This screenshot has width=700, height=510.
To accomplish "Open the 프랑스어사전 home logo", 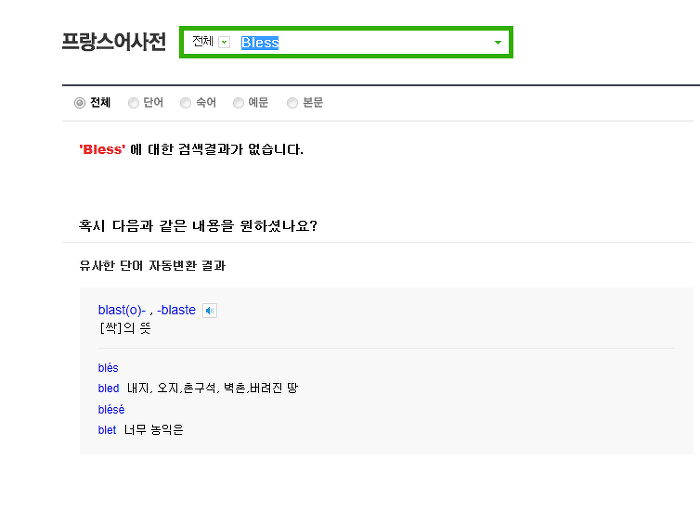I will [114, 42].
